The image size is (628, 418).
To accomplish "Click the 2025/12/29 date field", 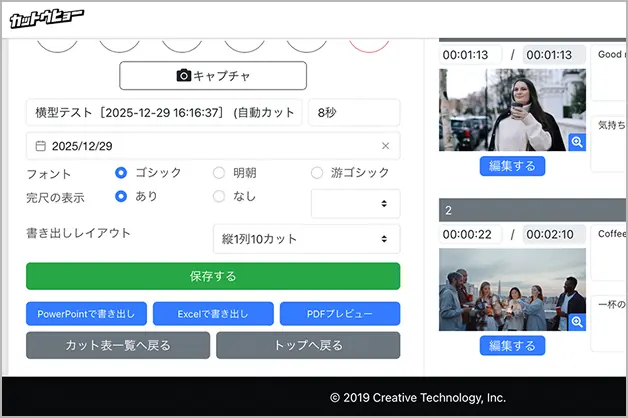I will (x=213, y=146).
